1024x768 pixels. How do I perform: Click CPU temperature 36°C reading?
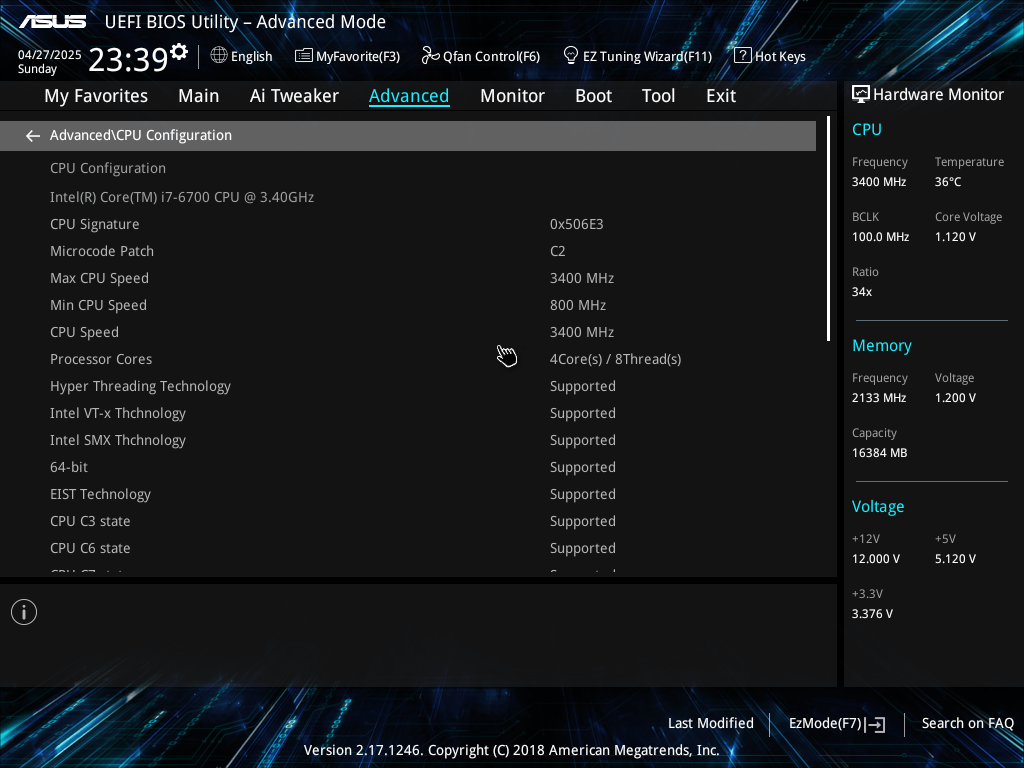(x=948, y=182)
